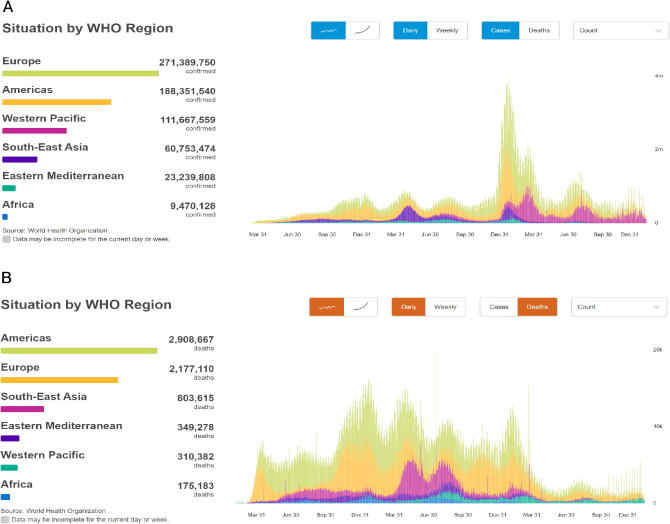Click the 111,667,559 confirmed value

click(x=188, y=120)
